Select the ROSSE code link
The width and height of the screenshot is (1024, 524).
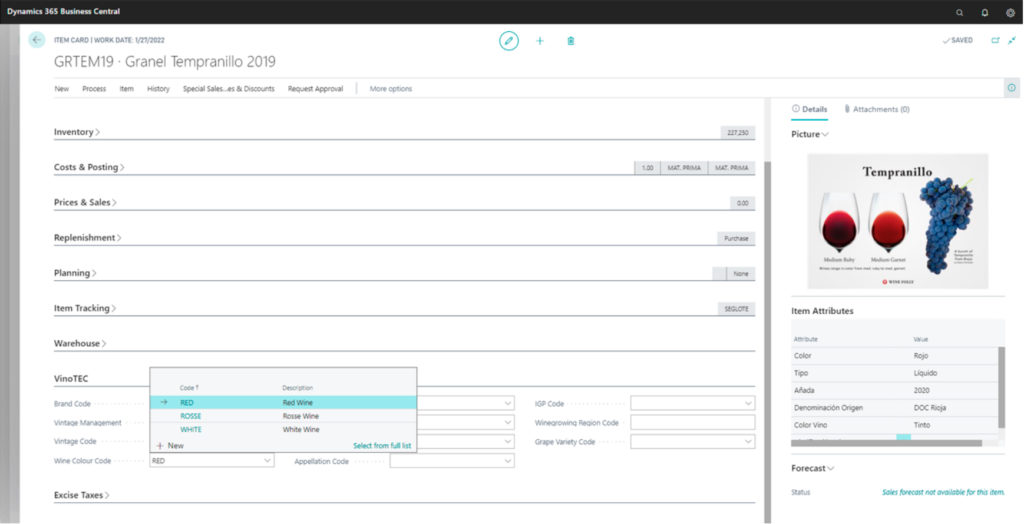point(191,416)
